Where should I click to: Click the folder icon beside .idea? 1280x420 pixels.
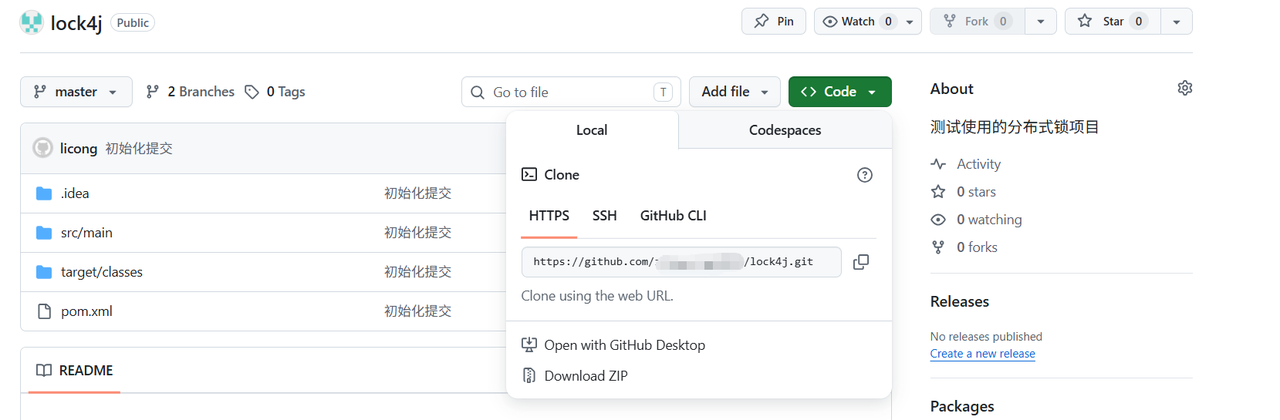(x=44, y=193)
